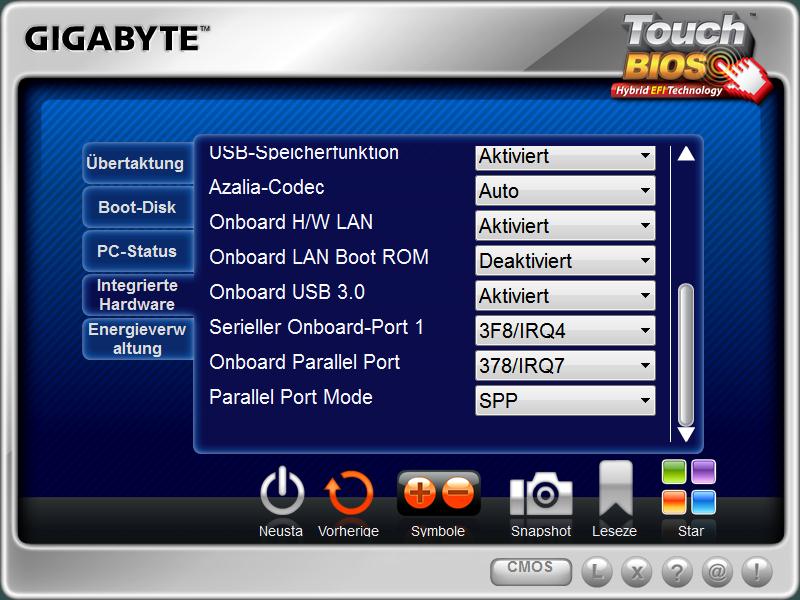Viewport: 800px width, 600px height.
Task: Click the green Start tile
Action: (x=674, y=472)
